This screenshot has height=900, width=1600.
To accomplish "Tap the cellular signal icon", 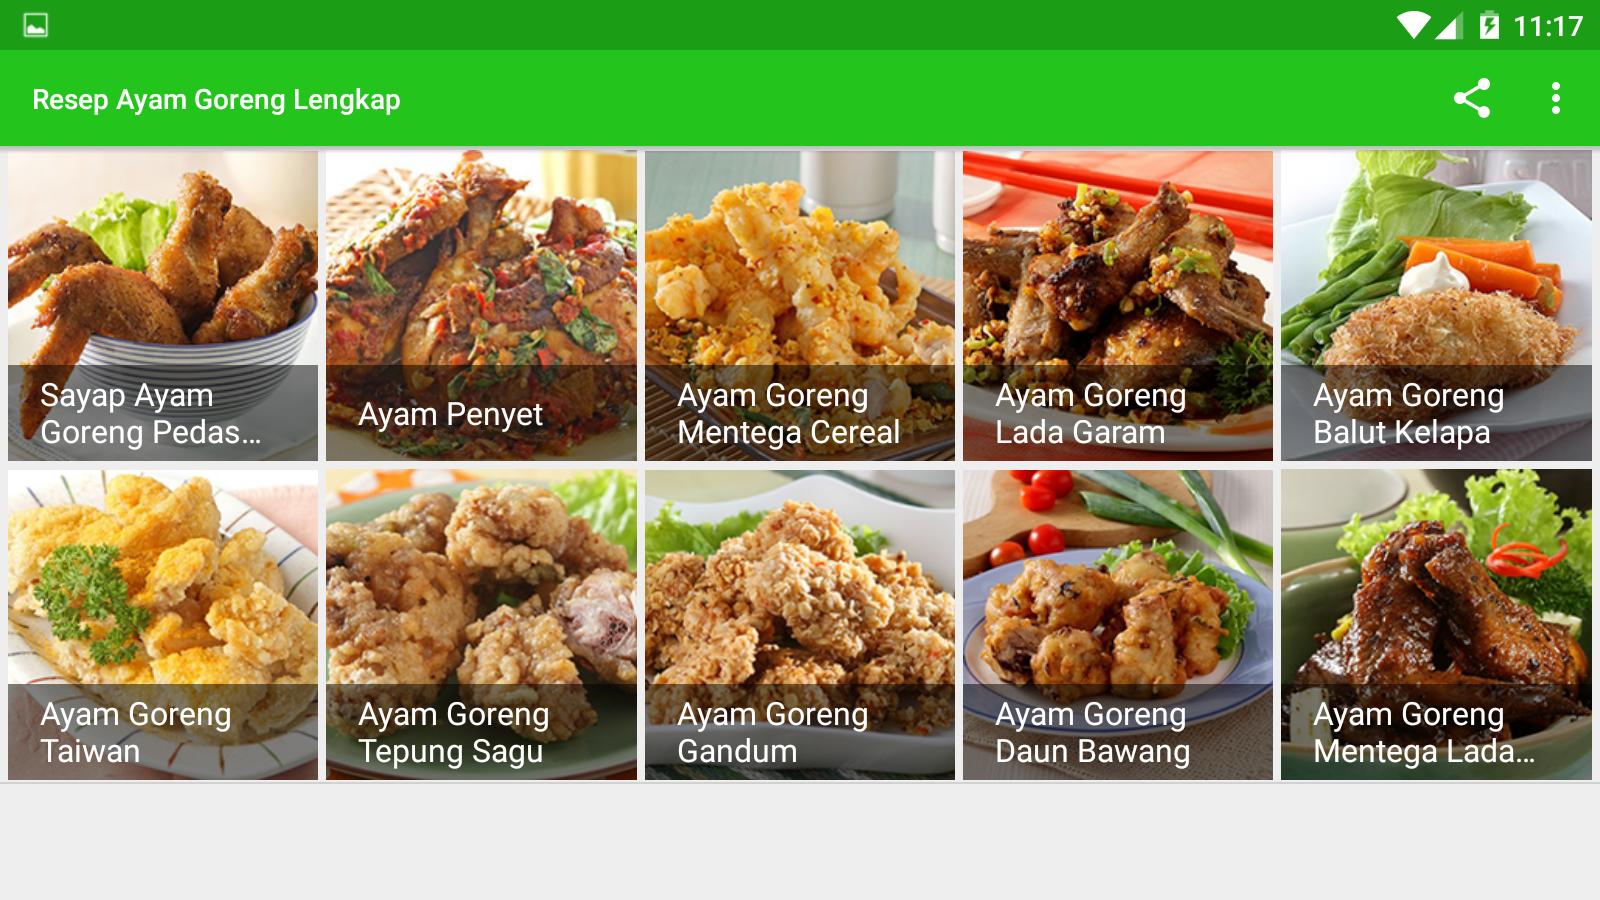I will pyautogui.click(x=1448, y=25).
